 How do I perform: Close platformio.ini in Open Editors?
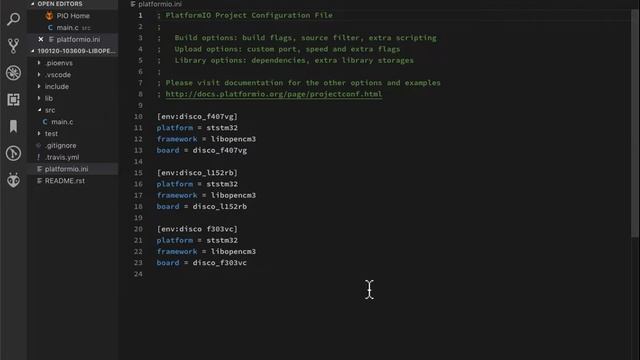[x=40, y=39]
